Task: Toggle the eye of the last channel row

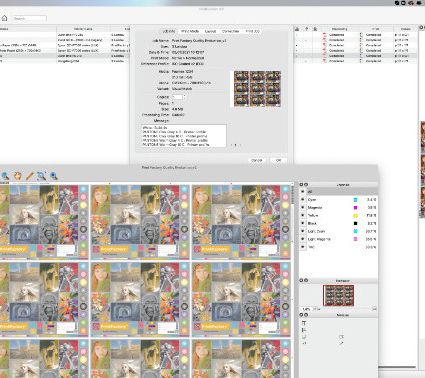Action: click(x=303, y=247)
